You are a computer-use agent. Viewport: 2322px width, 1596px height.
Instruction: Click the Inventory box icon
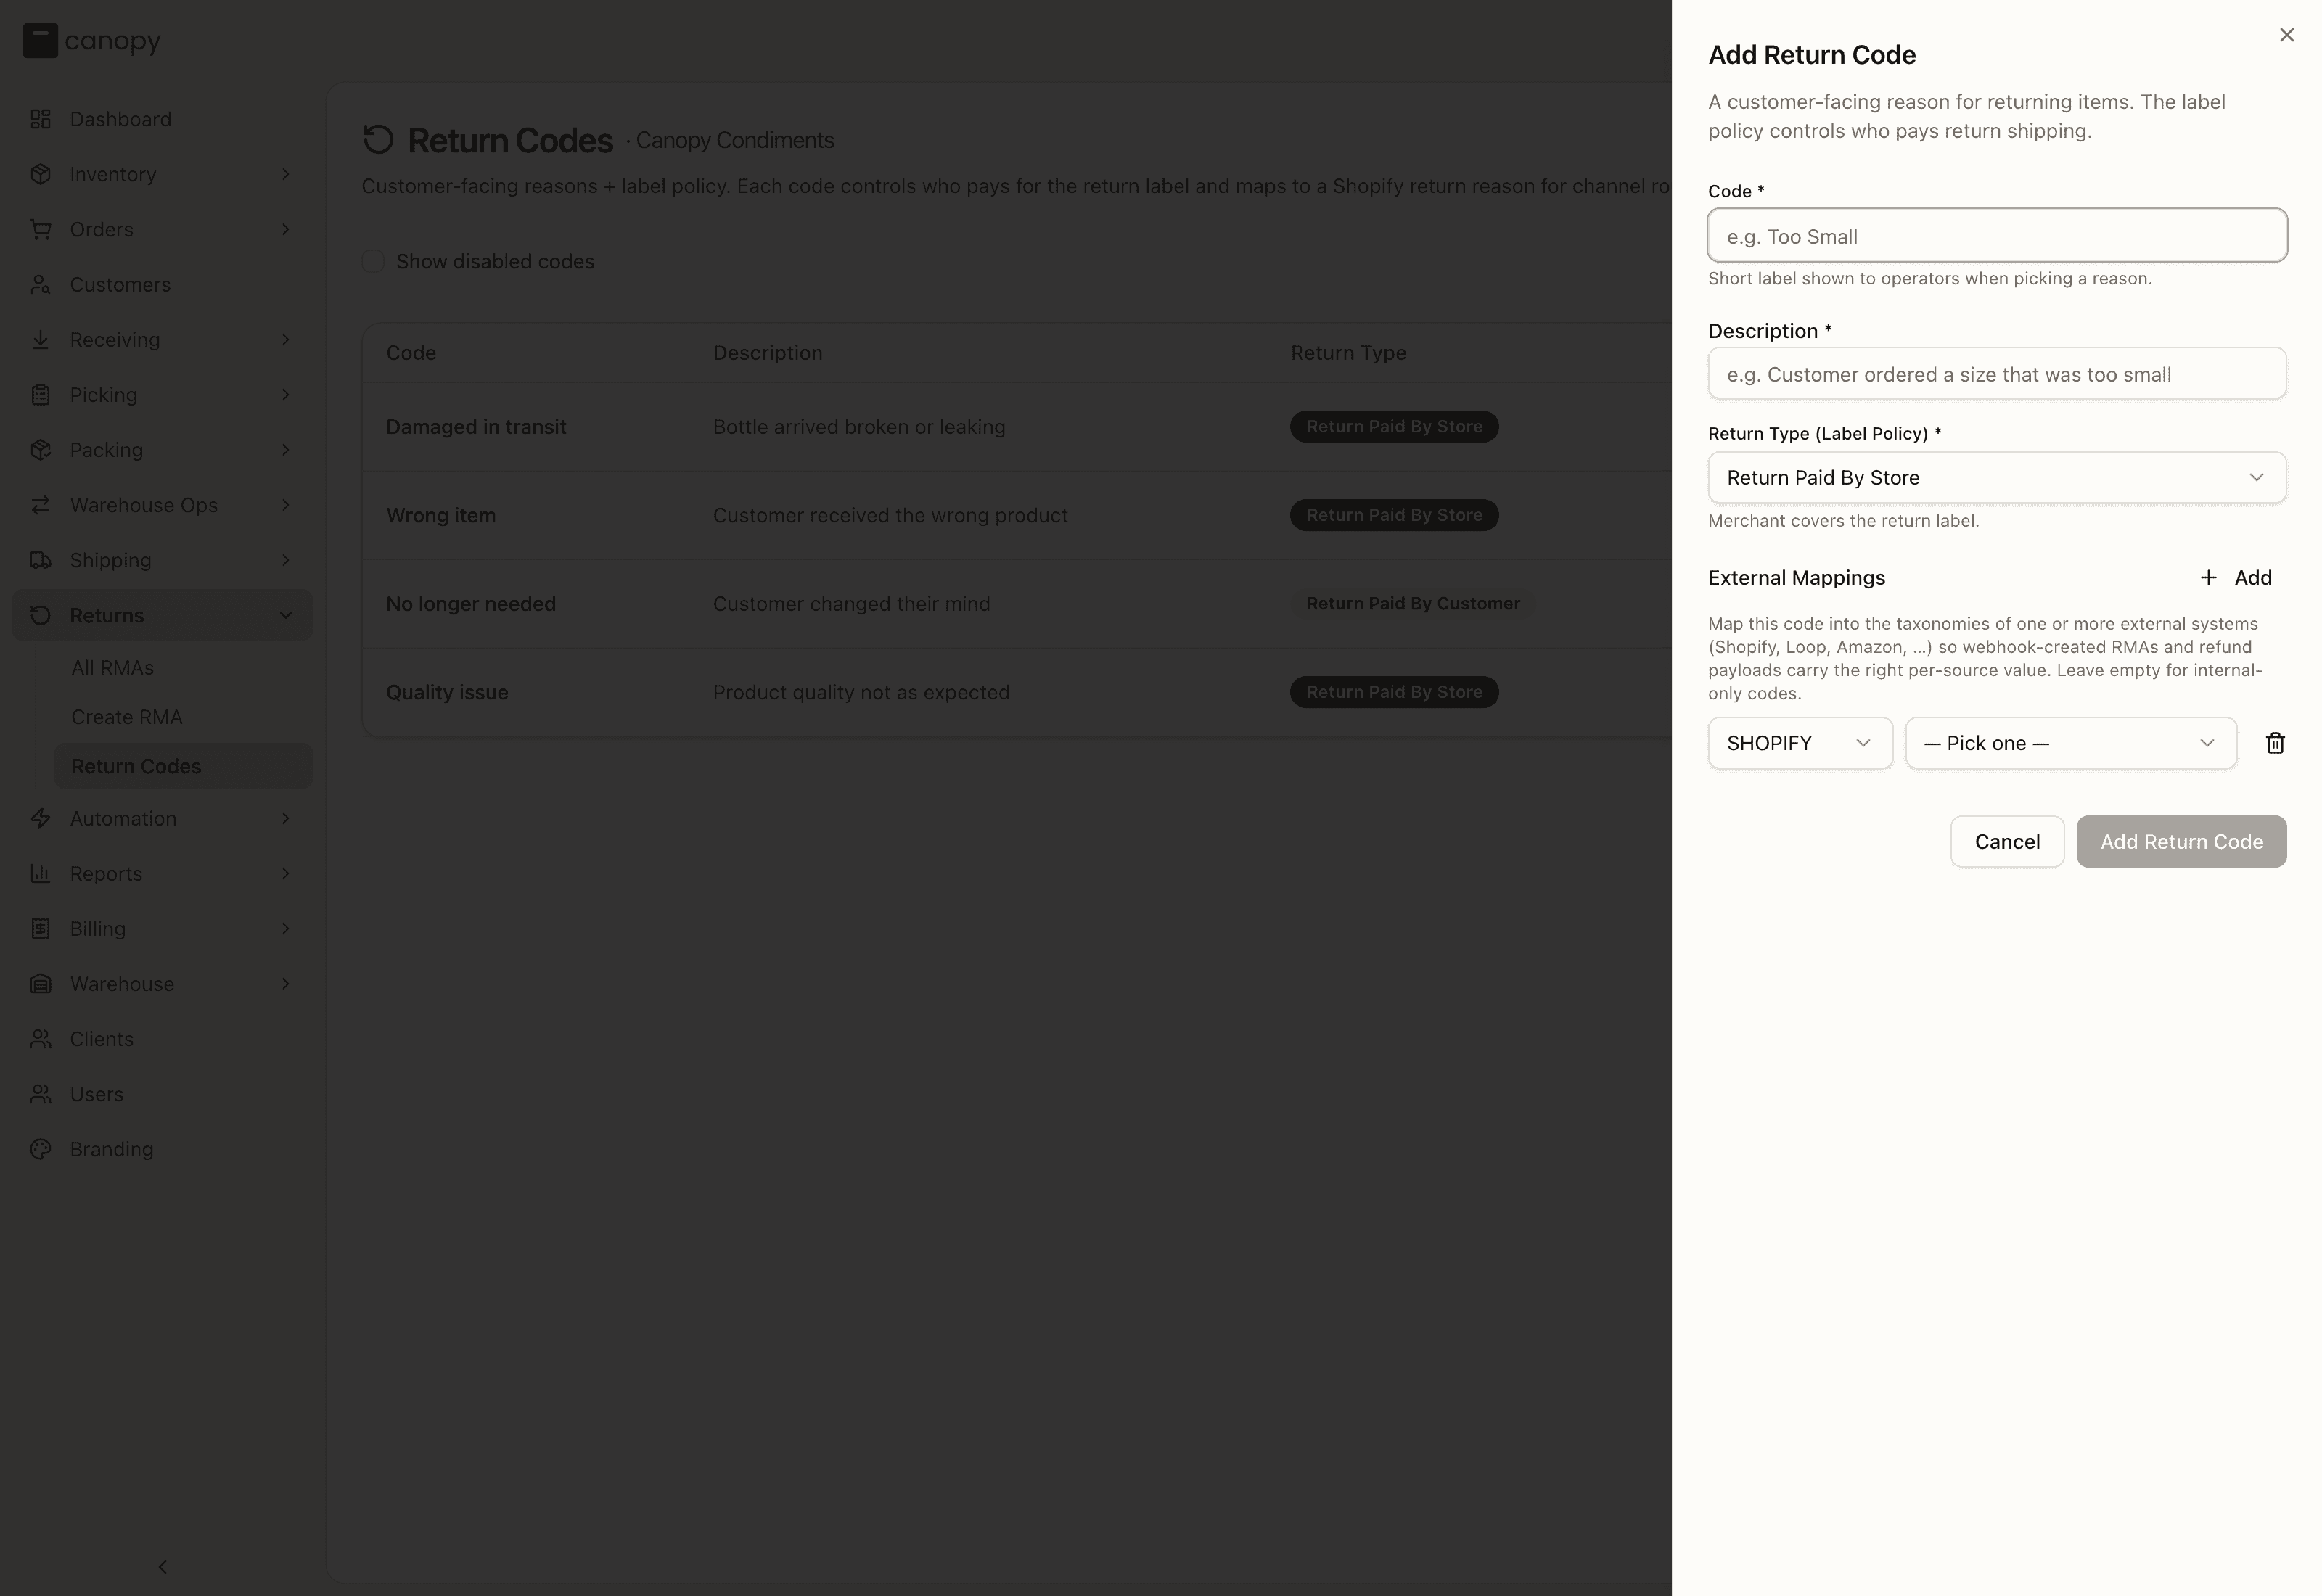pos(40,174)
